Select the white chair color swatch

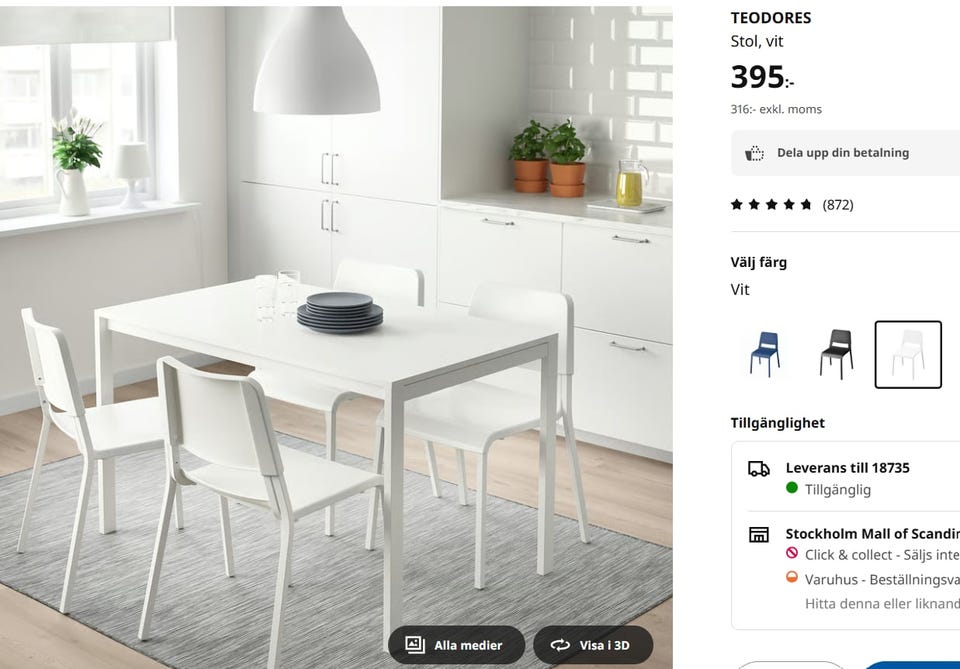point(908,354)
